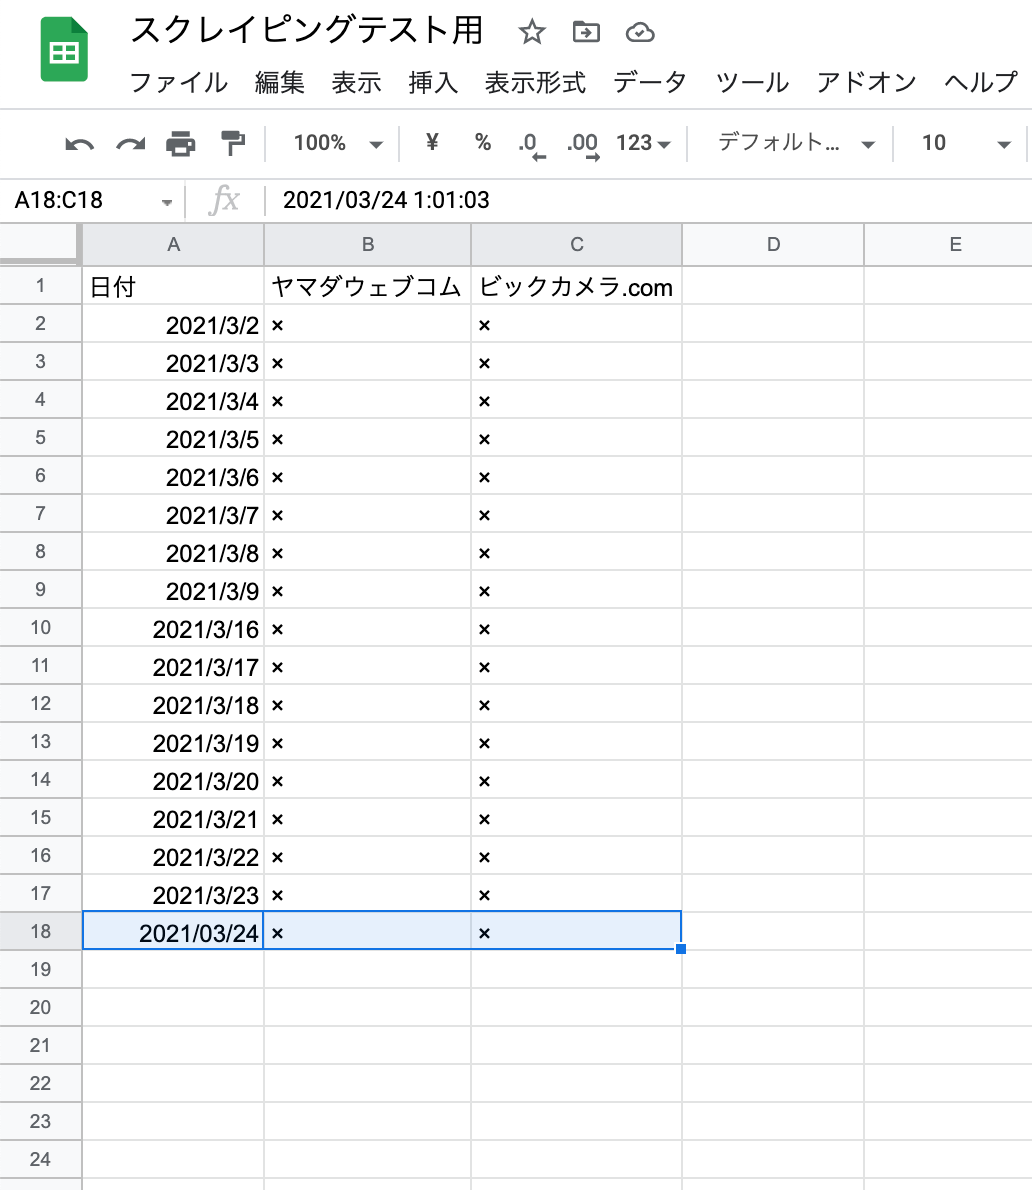Open font size 10 dropdown
The width and height of the screenshot is (1032, 1190).
966,143
